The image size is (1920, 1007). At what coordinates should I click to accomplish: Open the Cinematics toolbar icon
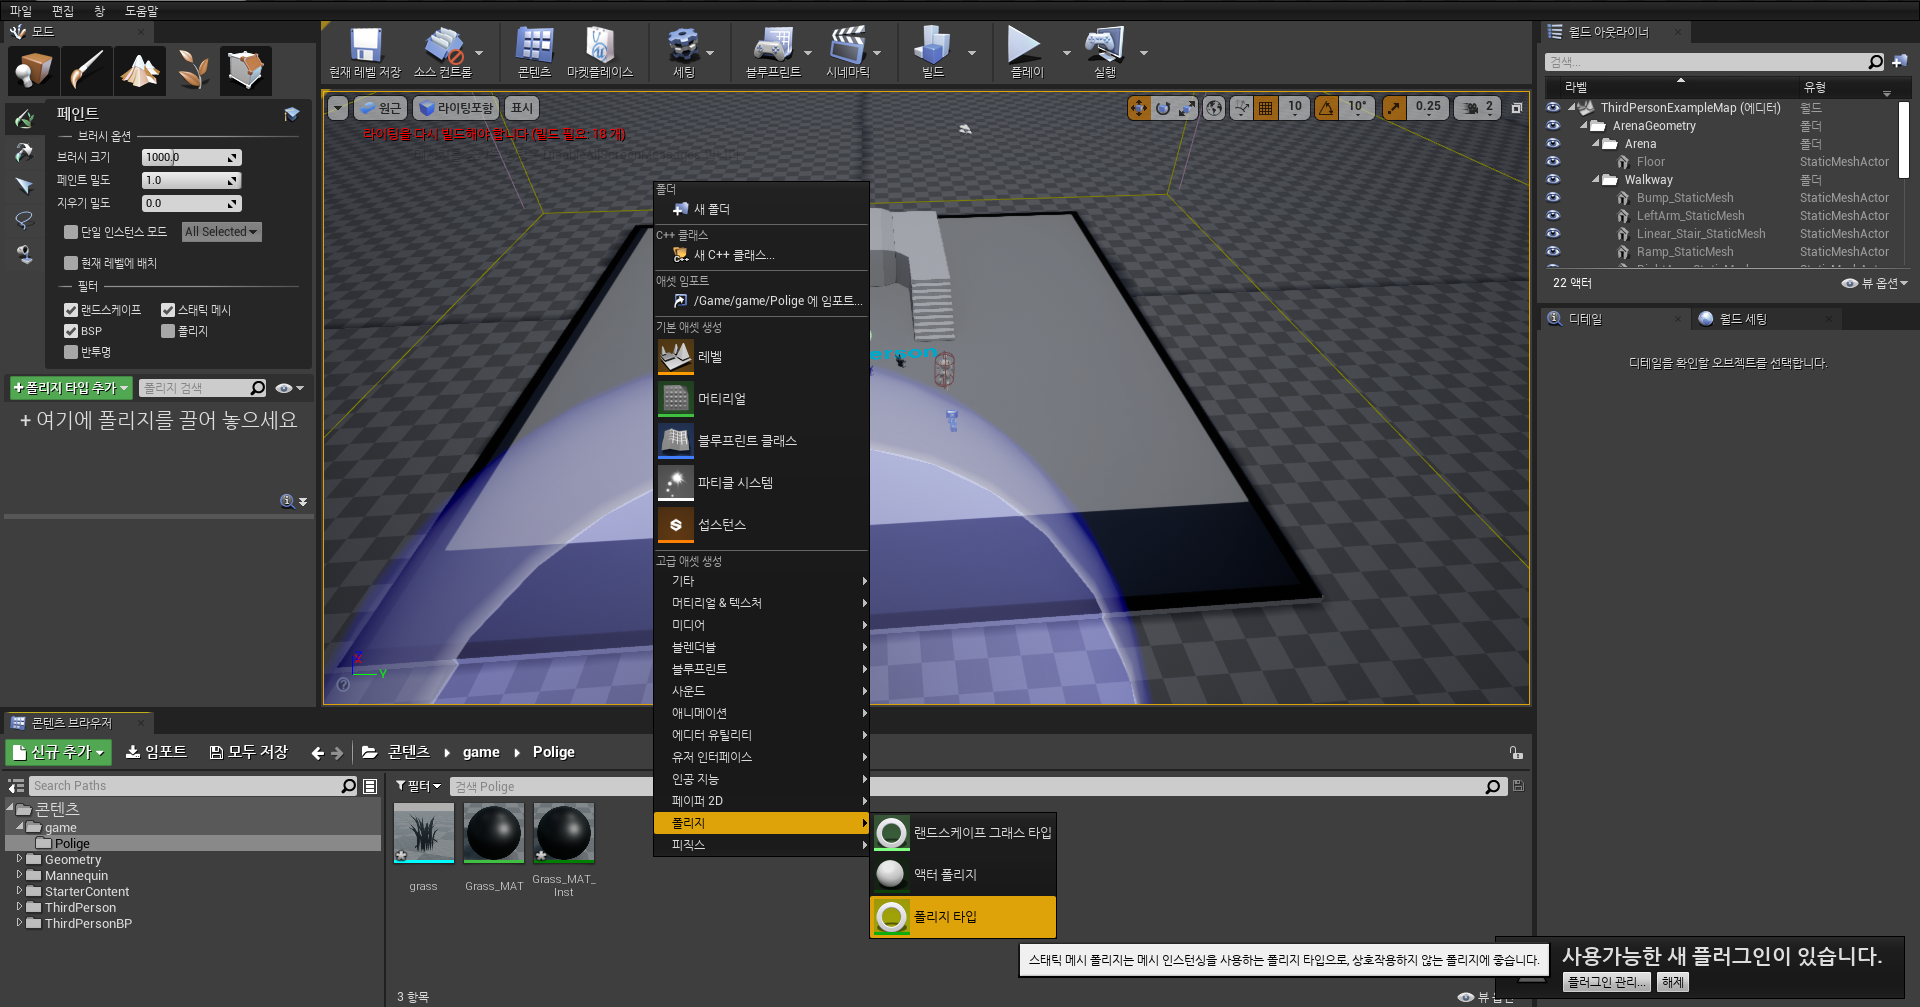coord(848,53)
